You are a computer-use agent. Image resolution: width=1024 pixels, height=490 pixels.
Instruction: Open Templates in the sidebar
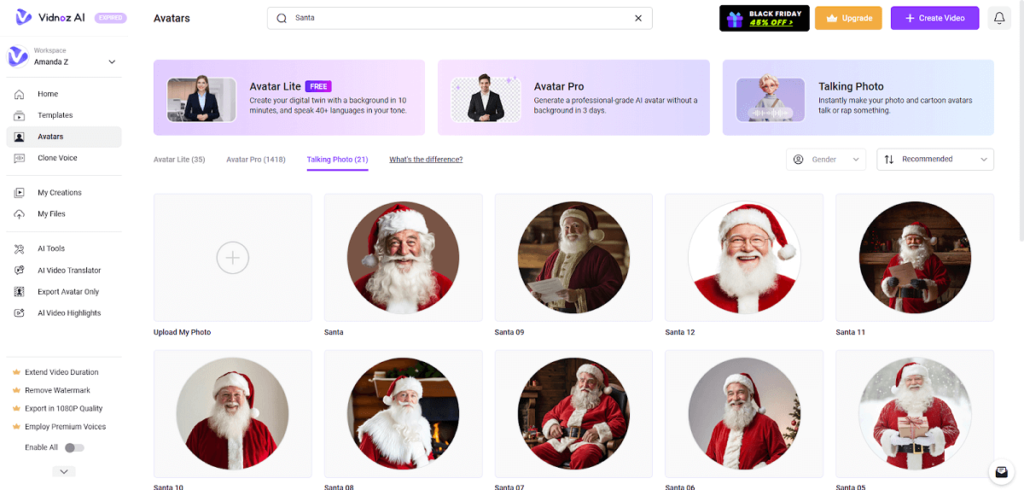point(63,116)
